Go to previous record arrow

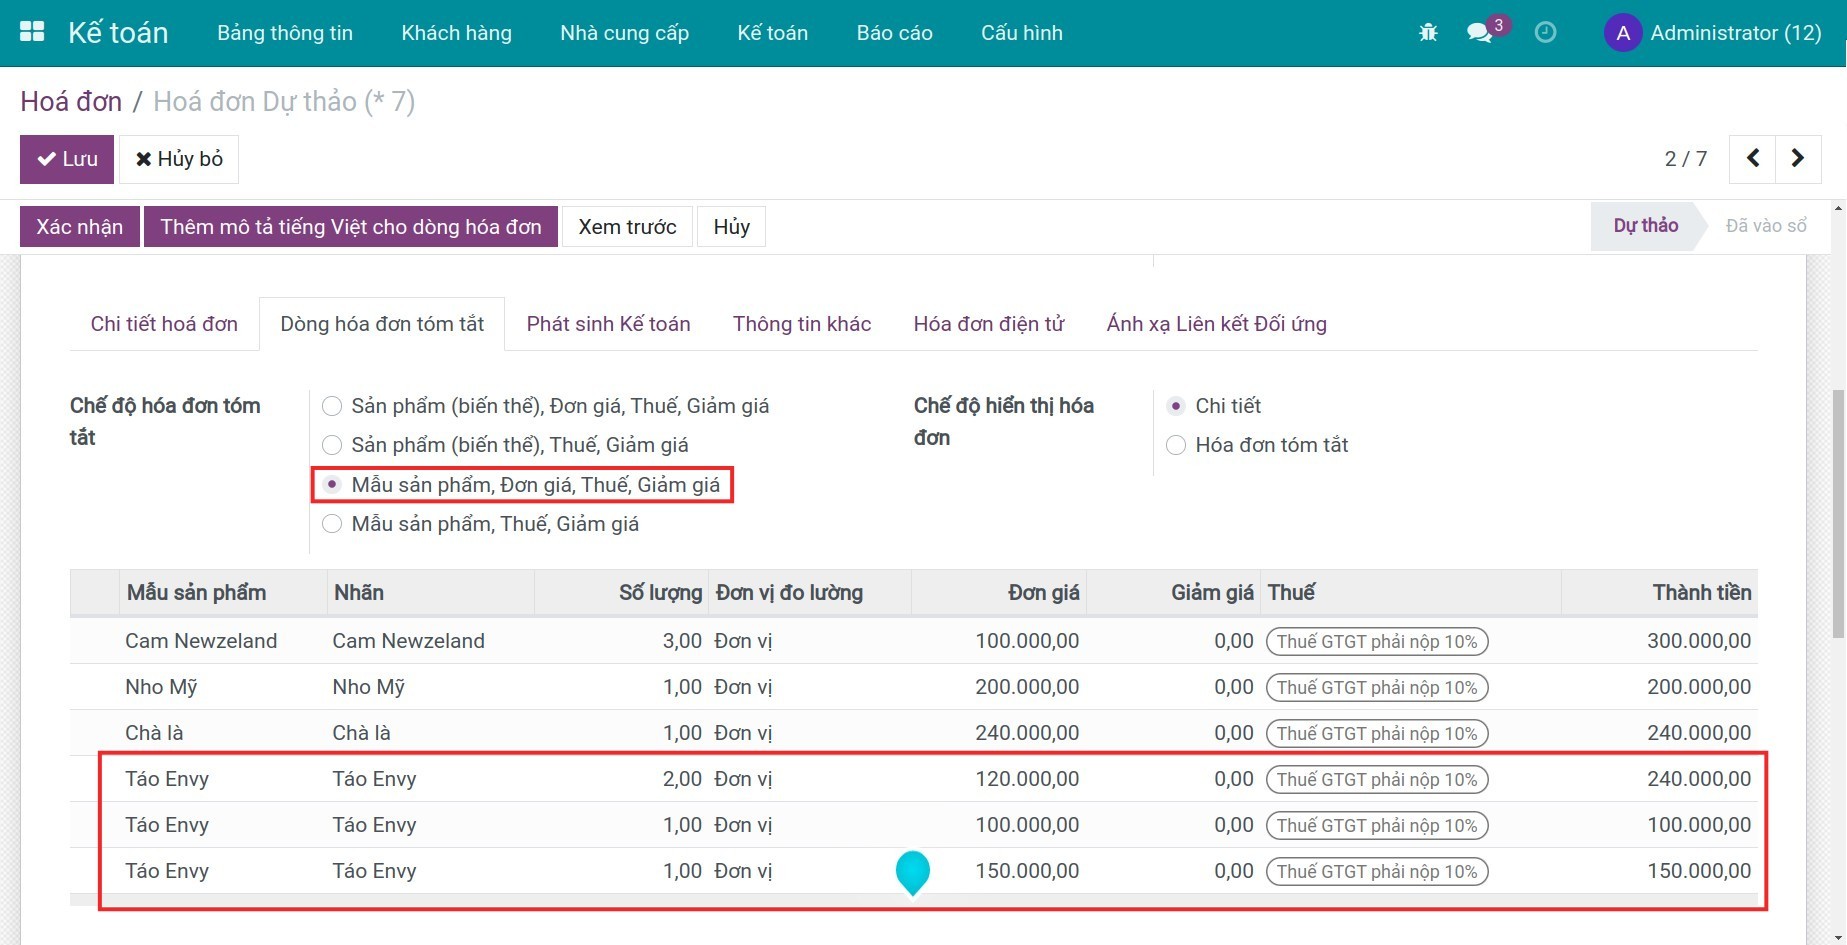[x=1752, y=158]
